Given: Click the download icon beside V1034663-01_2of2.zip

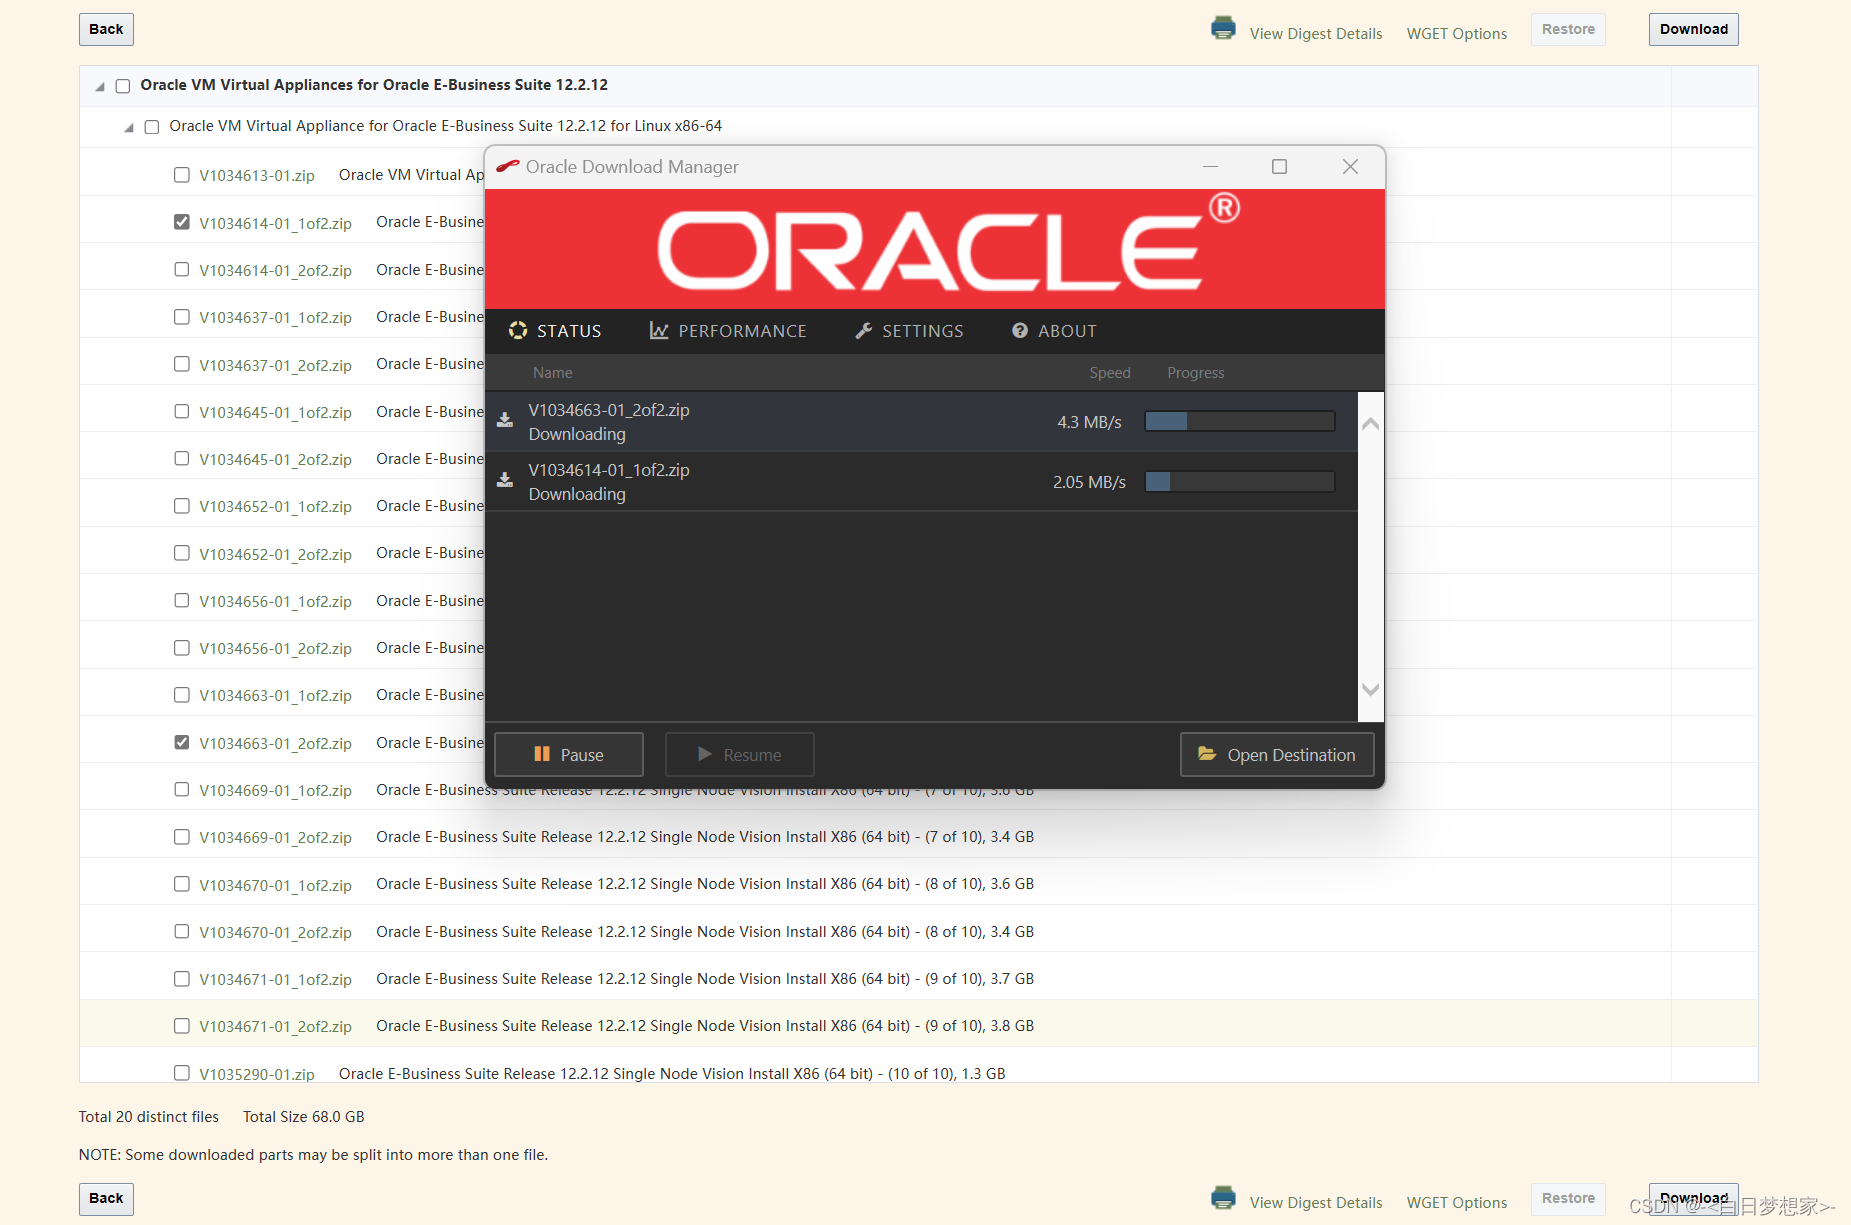Looking at the screenshot, I should click(505, 420).
